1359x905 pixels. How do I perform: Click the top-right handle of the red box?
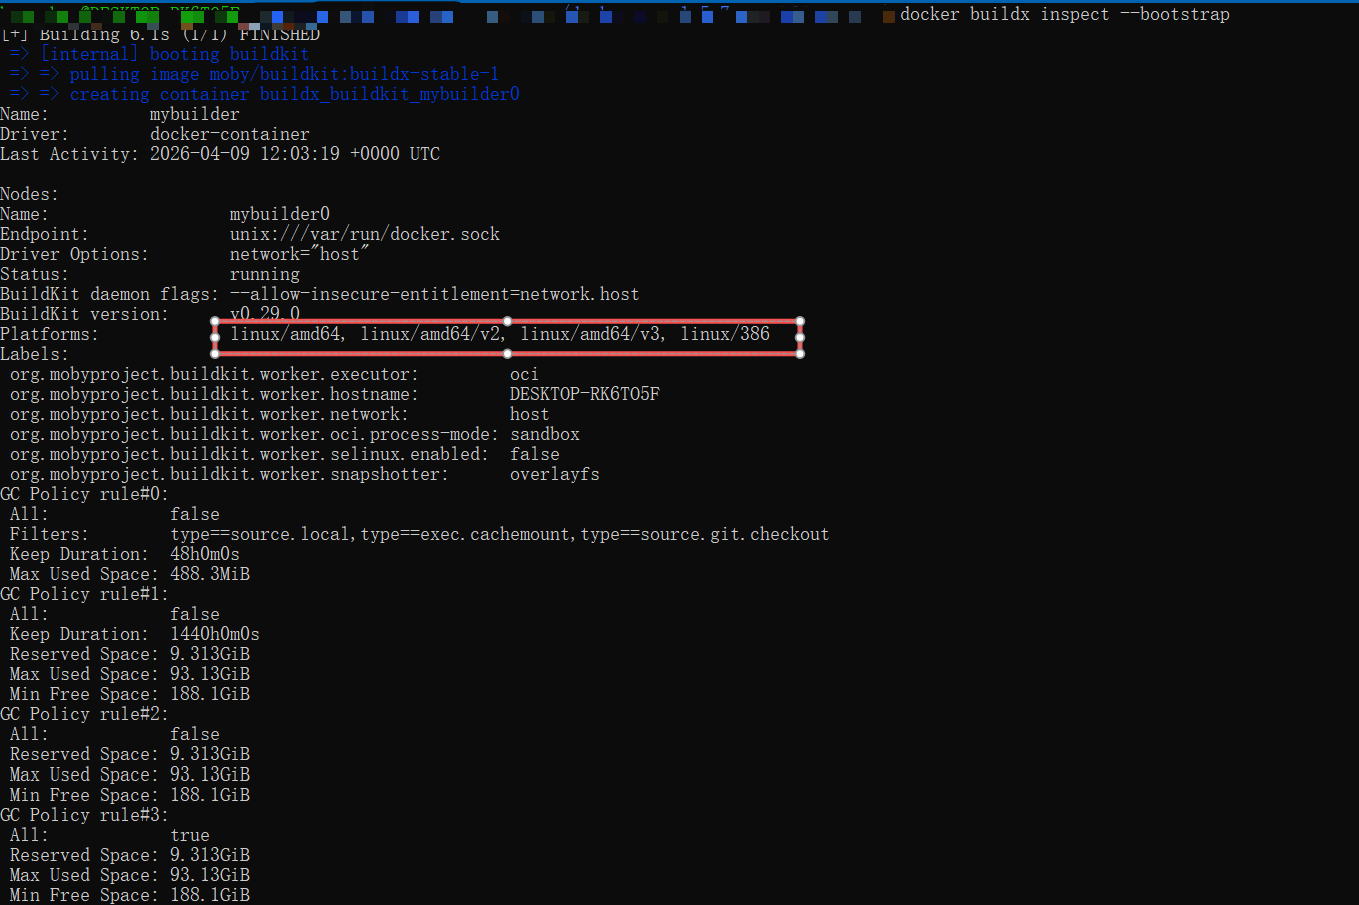[x=800, y=321]
